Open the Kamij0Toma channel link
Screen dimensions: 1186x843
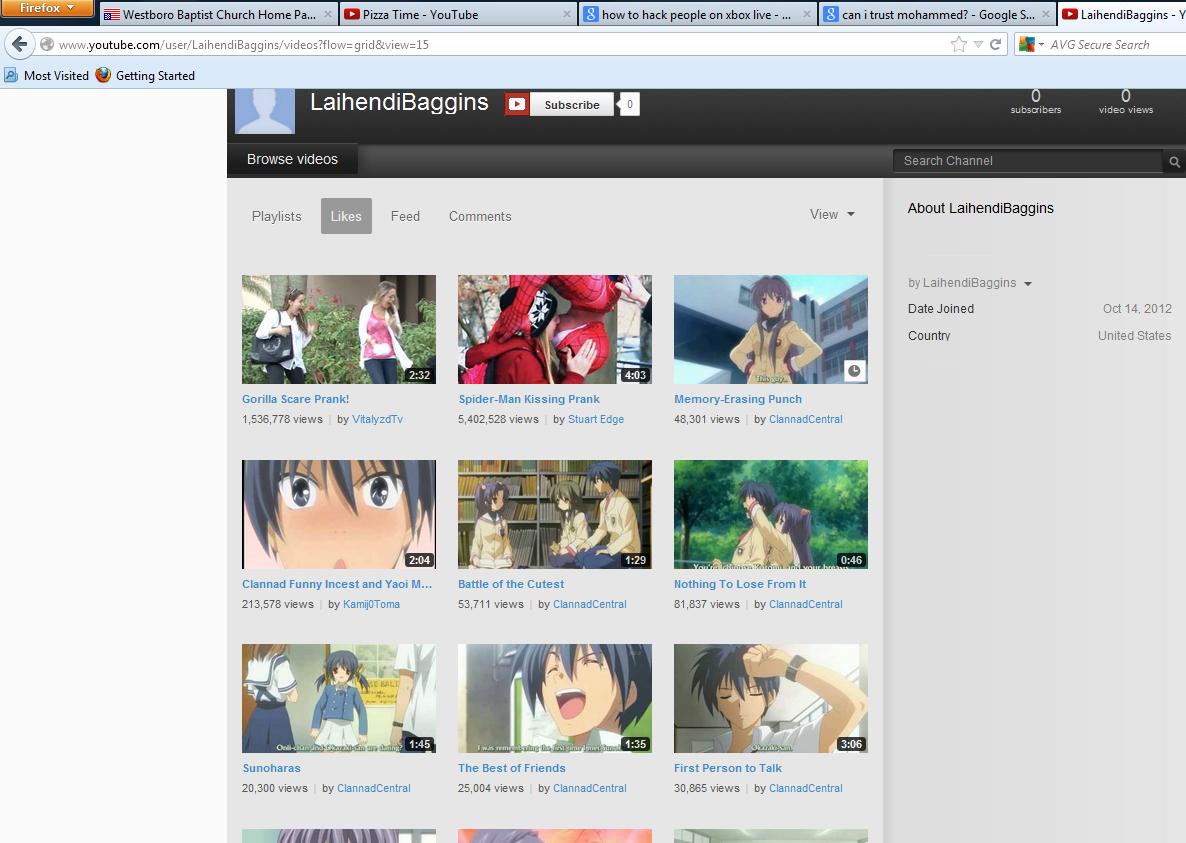pyautogui.click(x=371, y=604)
